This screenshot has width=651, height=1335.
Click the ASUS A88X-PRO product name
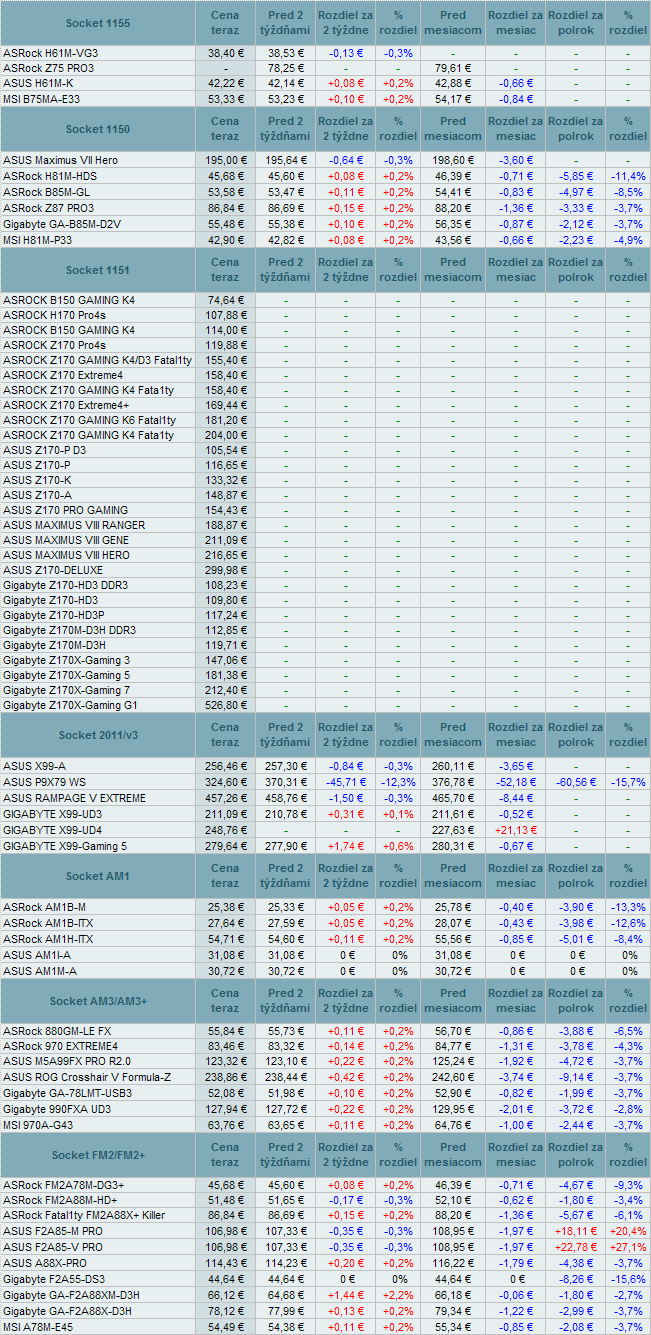click(44, 1265)
